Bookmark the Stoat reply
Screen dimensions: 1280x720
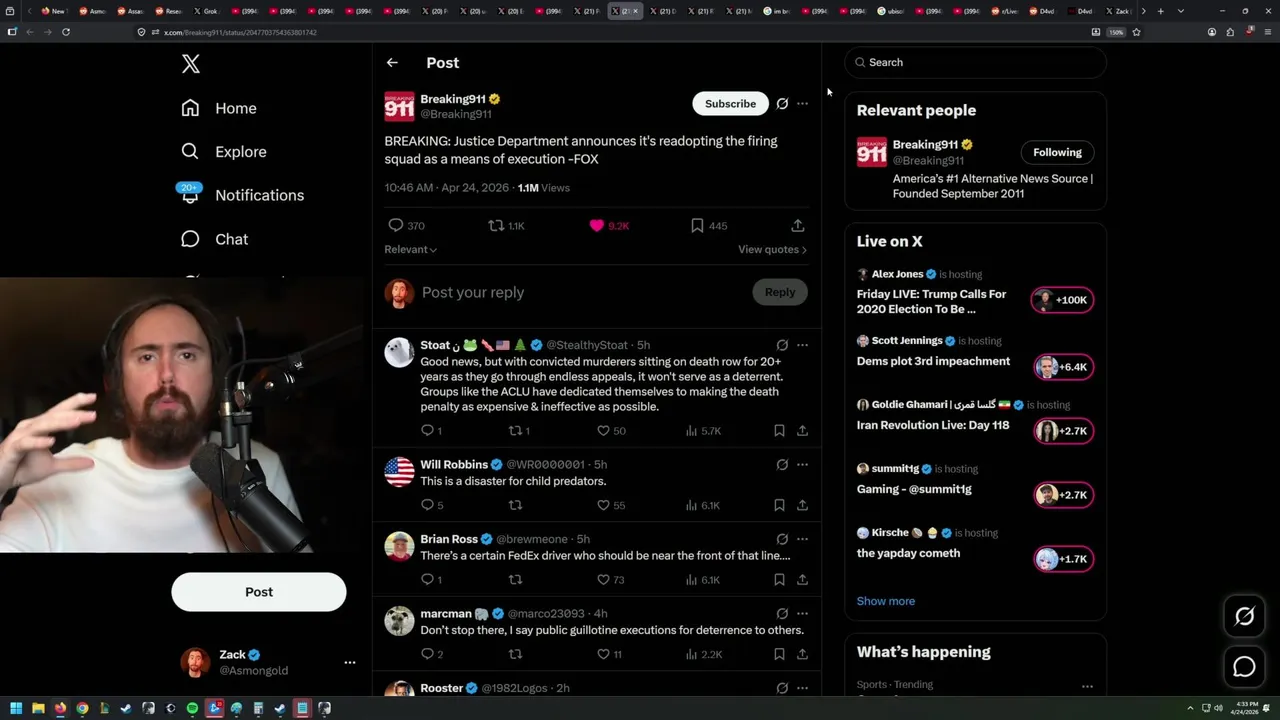(779, 431)
